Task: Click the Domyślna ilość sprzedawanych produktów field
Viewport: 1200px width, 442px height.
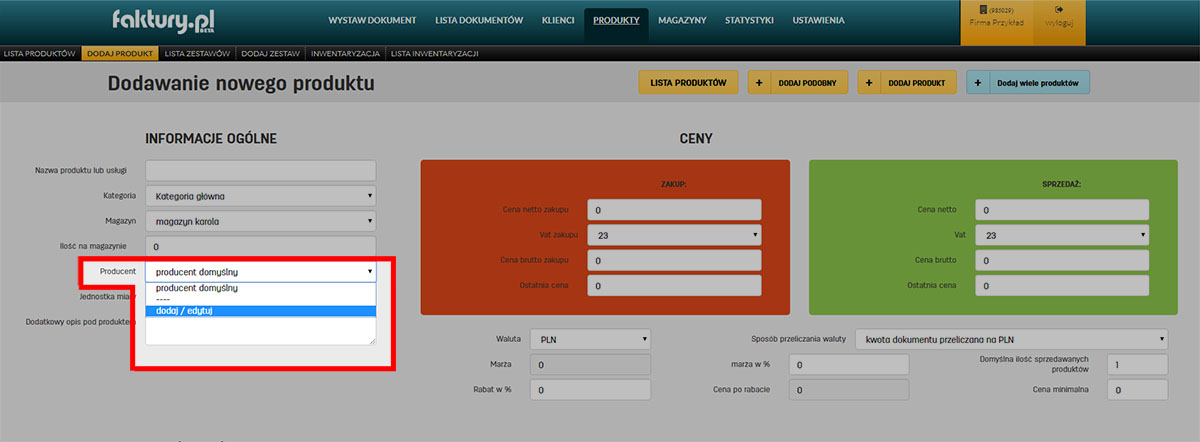Action: tap(1137, 365)
